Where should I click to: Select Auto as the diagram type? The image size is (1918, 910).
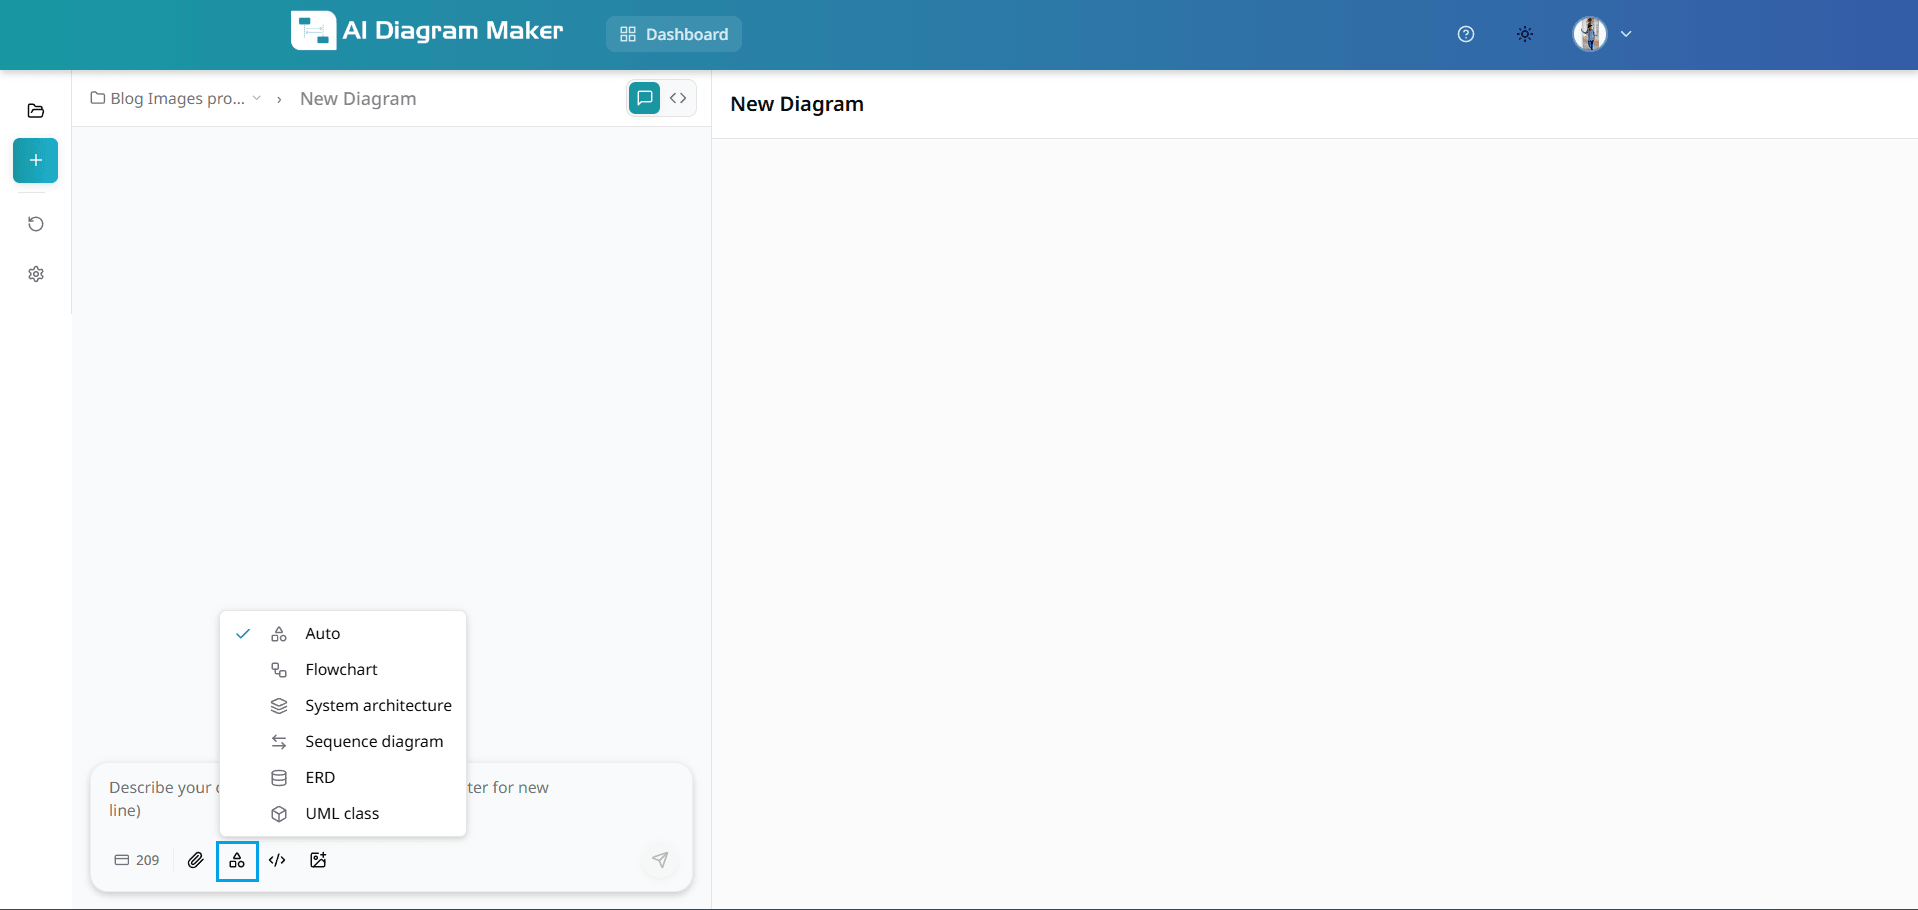321,633
